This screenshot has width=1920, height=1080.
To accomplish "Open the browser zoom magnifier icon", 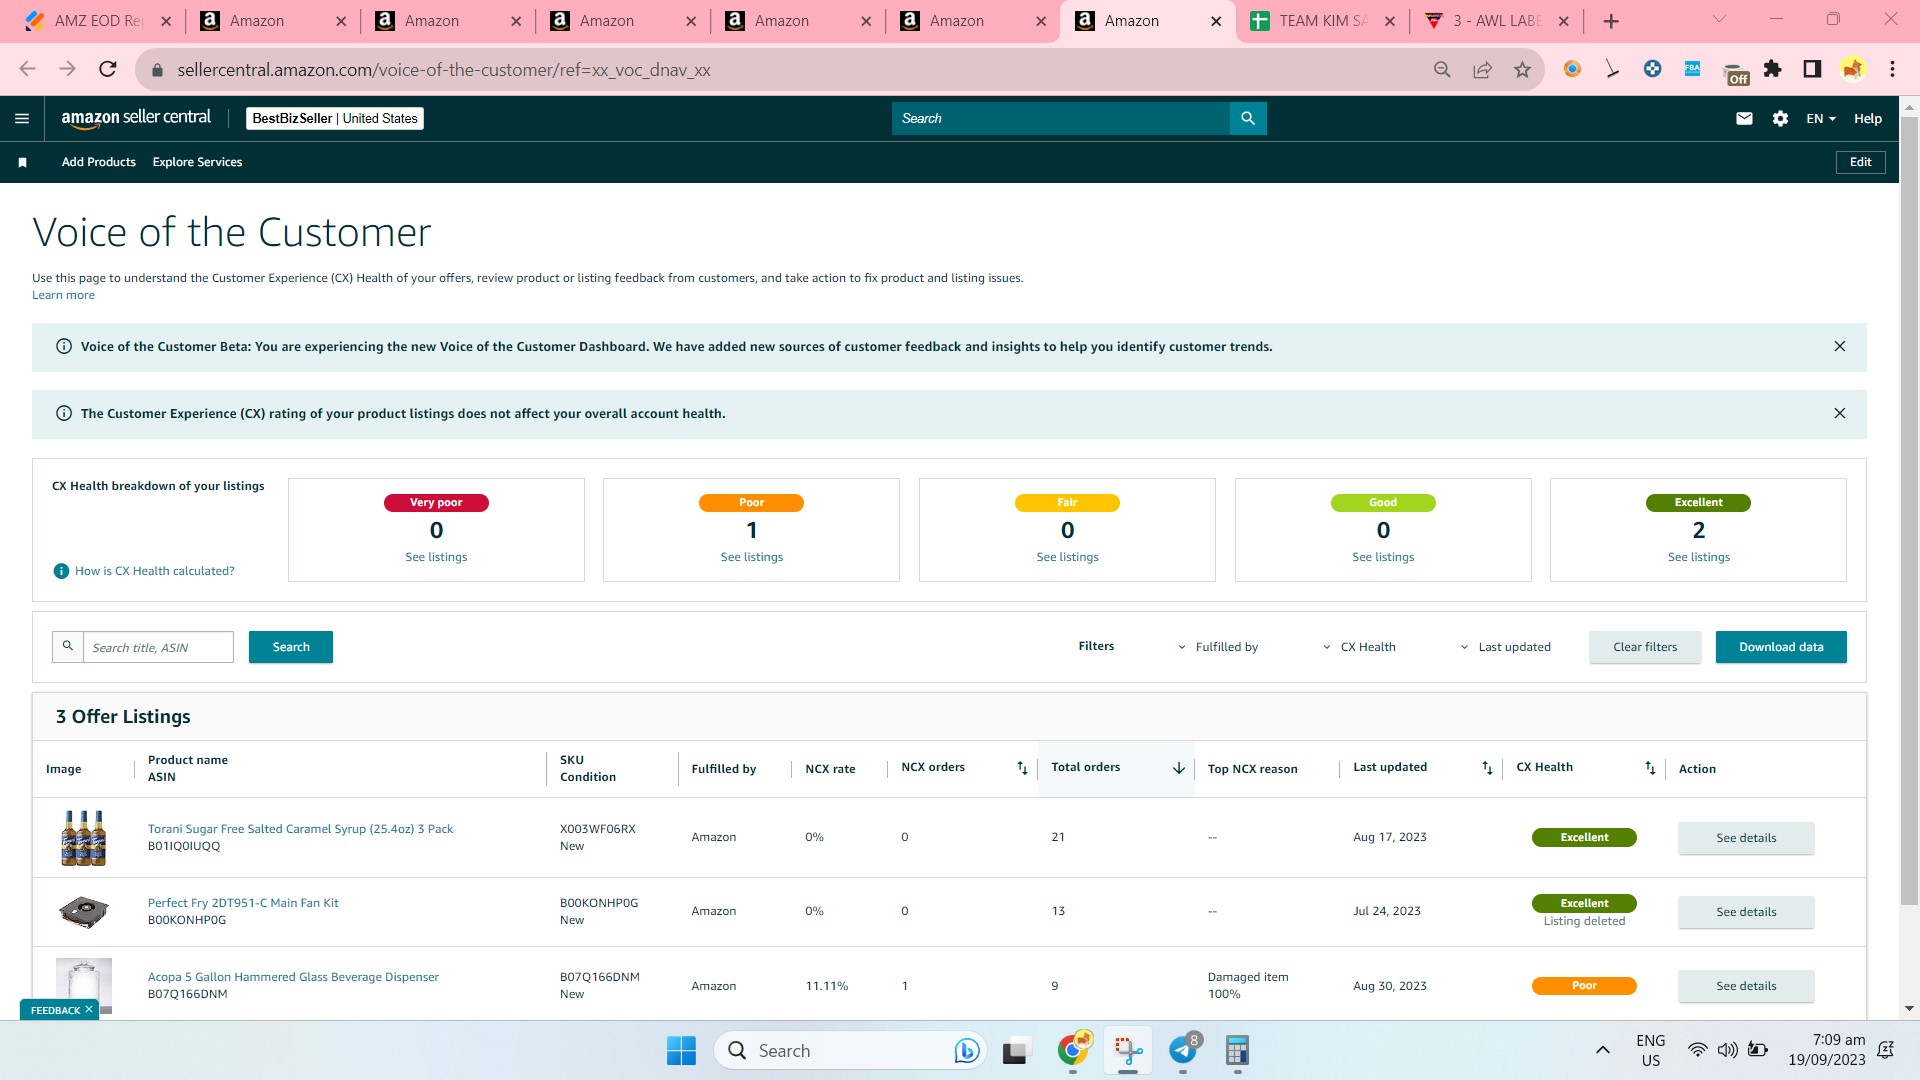I will click(1442, 69).
